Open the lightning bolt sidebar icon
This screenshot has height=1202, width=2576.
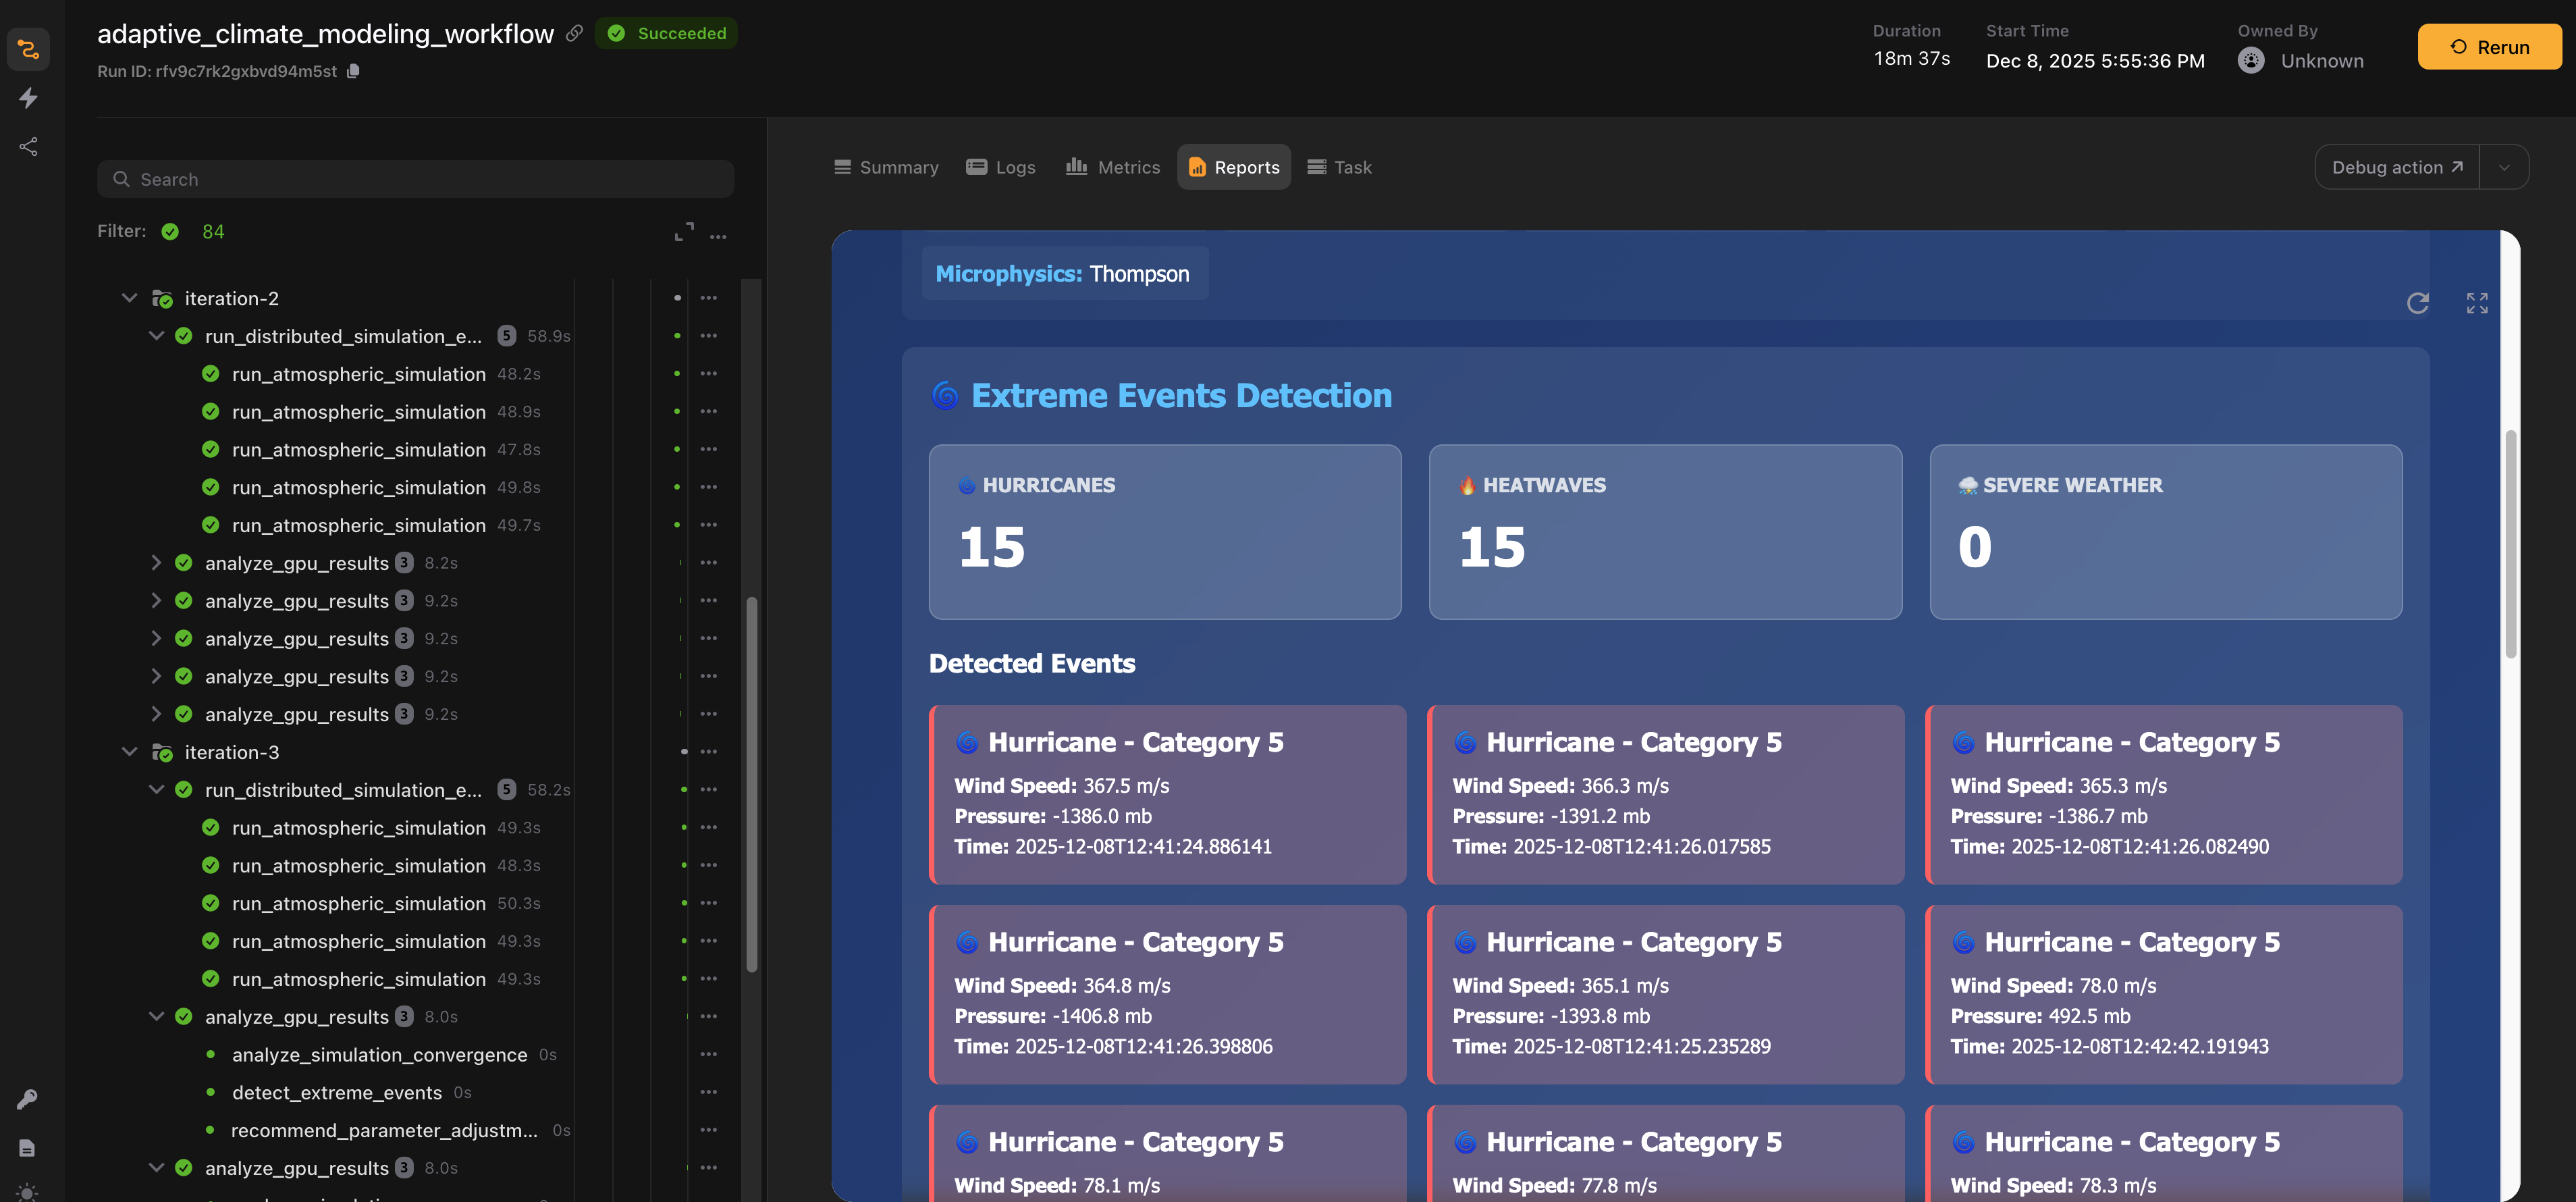click(28, 98)
